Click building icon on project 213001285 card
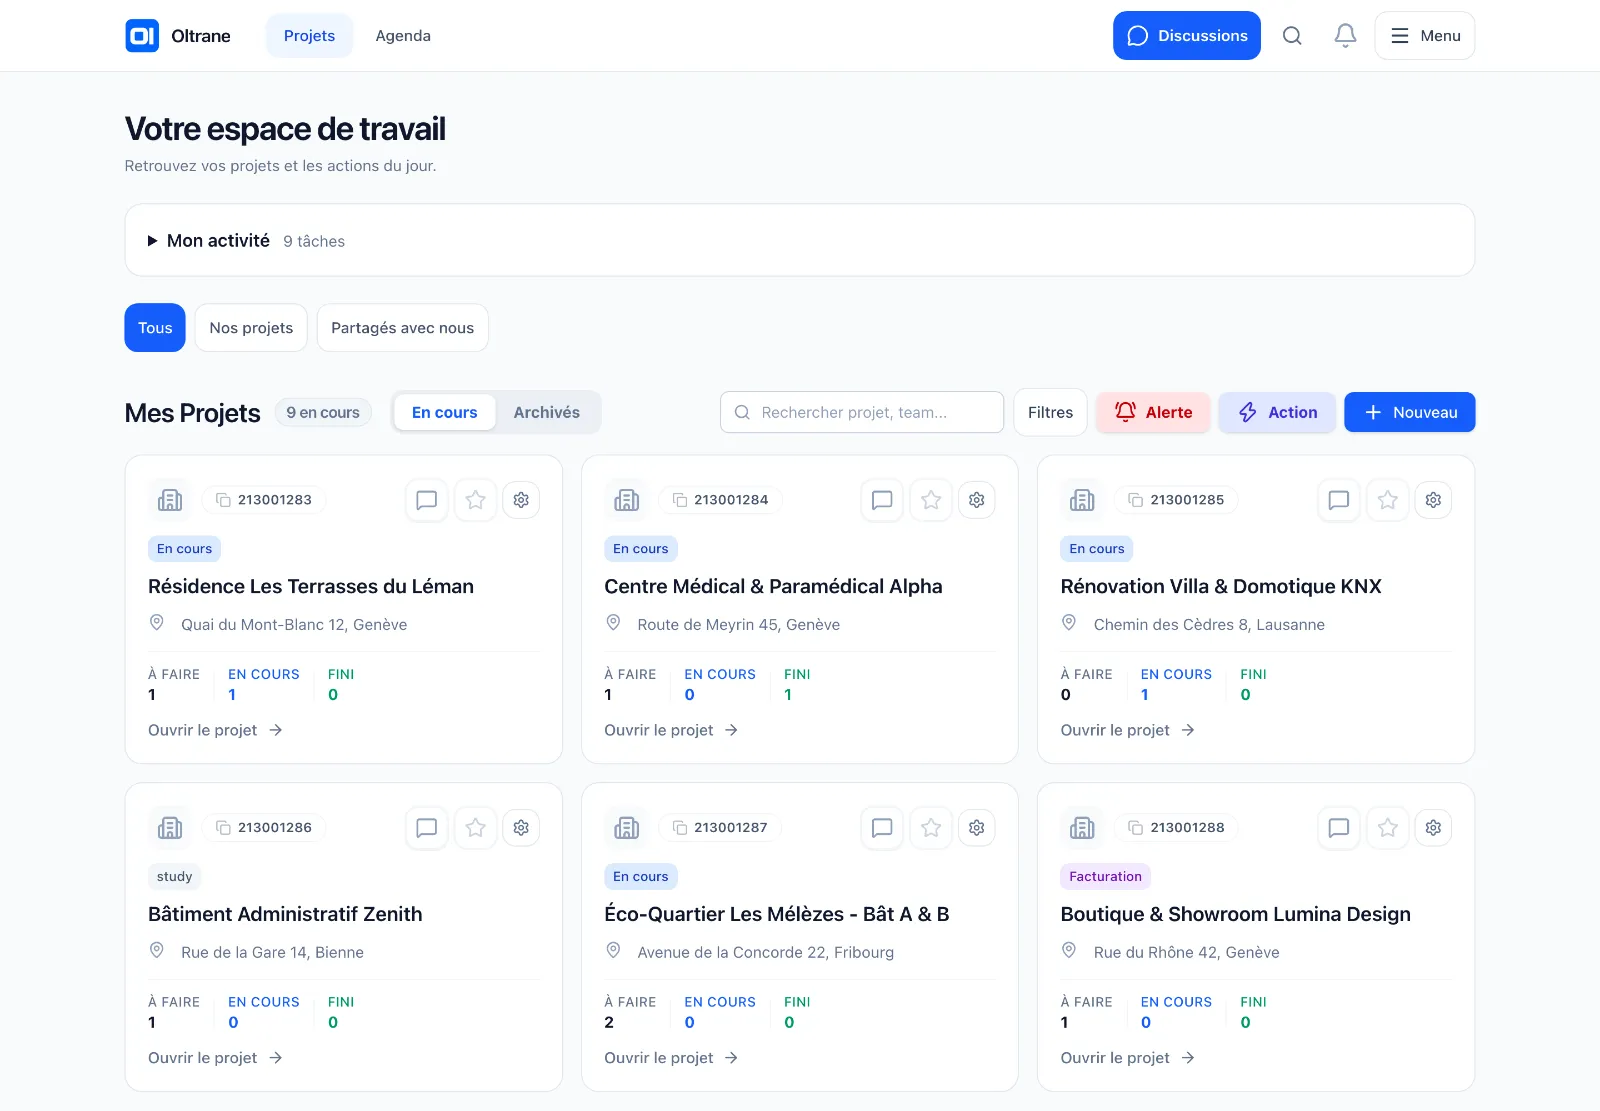 coord(1083,500)
